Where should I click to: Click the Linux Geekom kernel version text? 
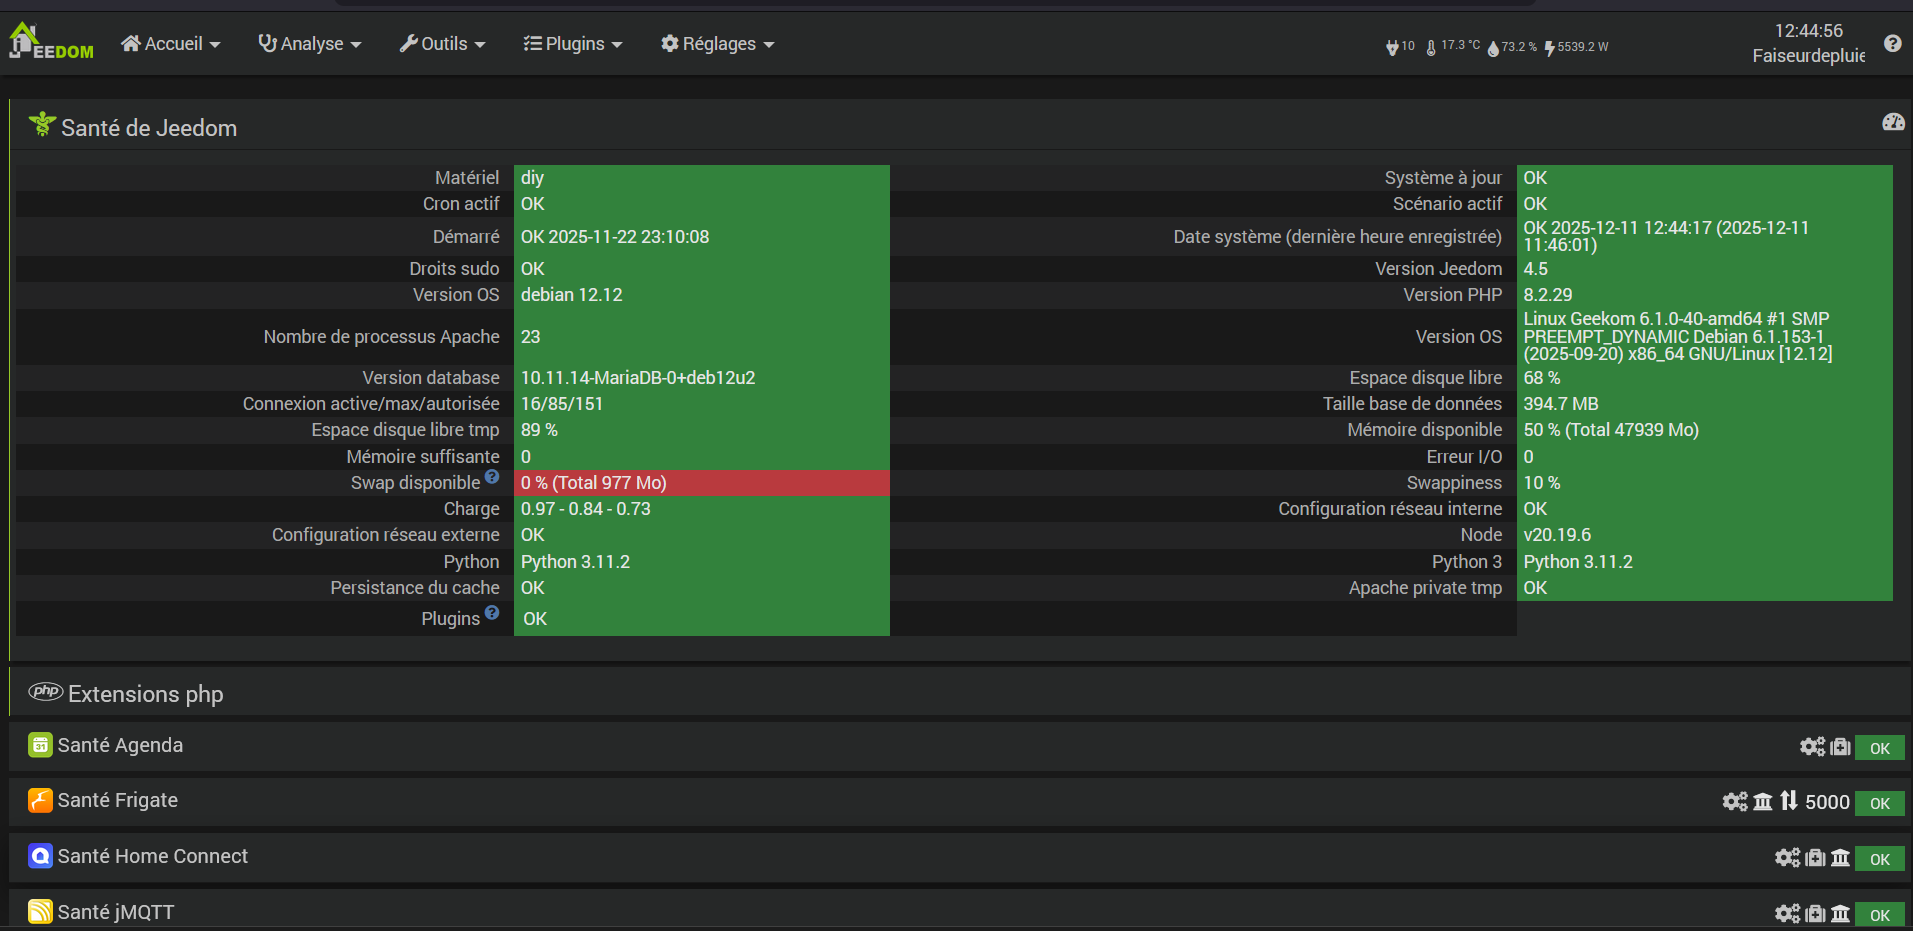[x=1678, y=337]
